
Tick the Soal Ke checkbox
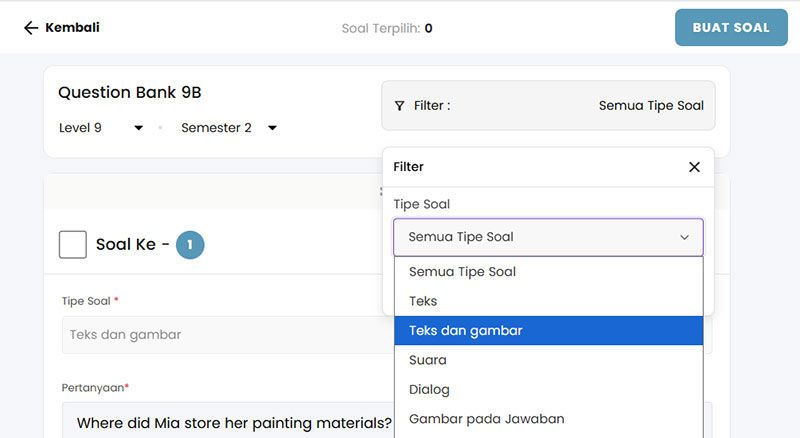click(73, 245)
